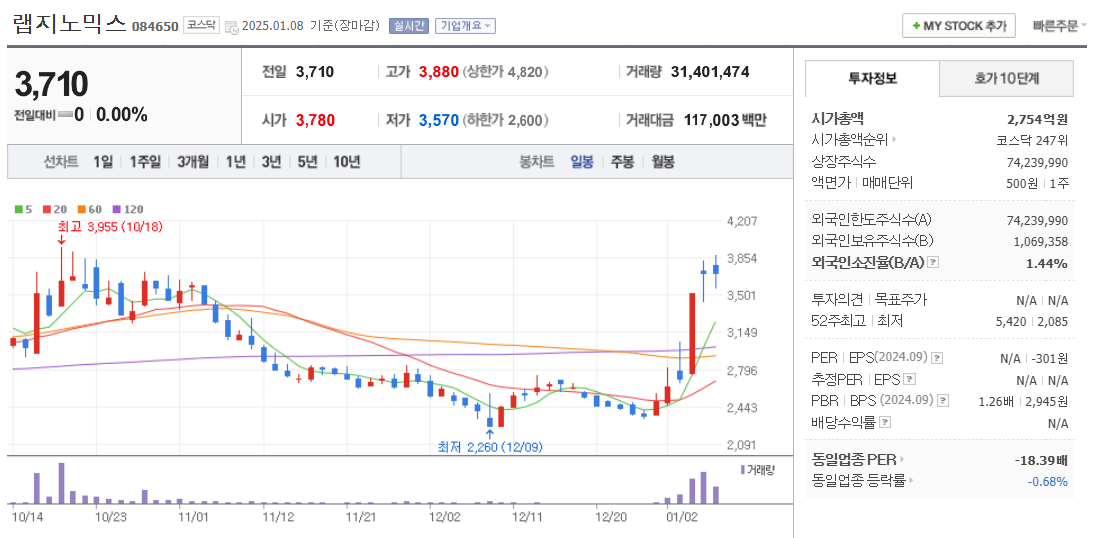This screenshot has height=538, width=1093.
Task: Switch to the 투자정보 tab
Action: pos(872,79)
